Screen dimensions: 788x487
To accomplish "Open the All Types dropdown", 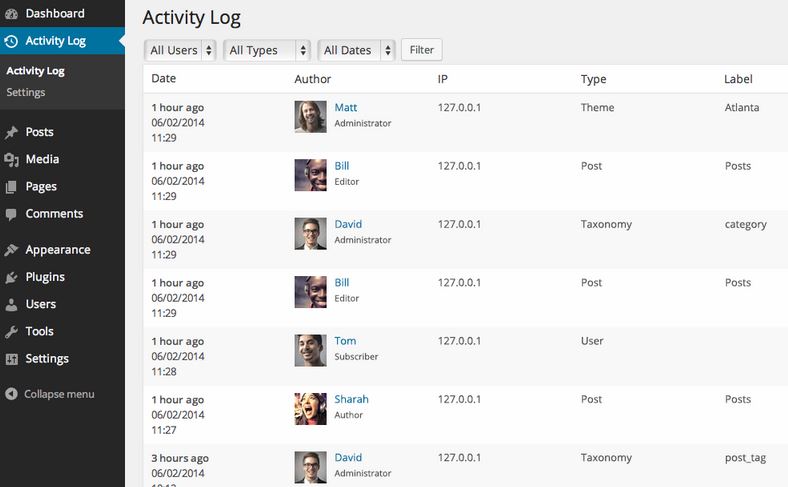I will pyautogui.click(x=267, y=50).
